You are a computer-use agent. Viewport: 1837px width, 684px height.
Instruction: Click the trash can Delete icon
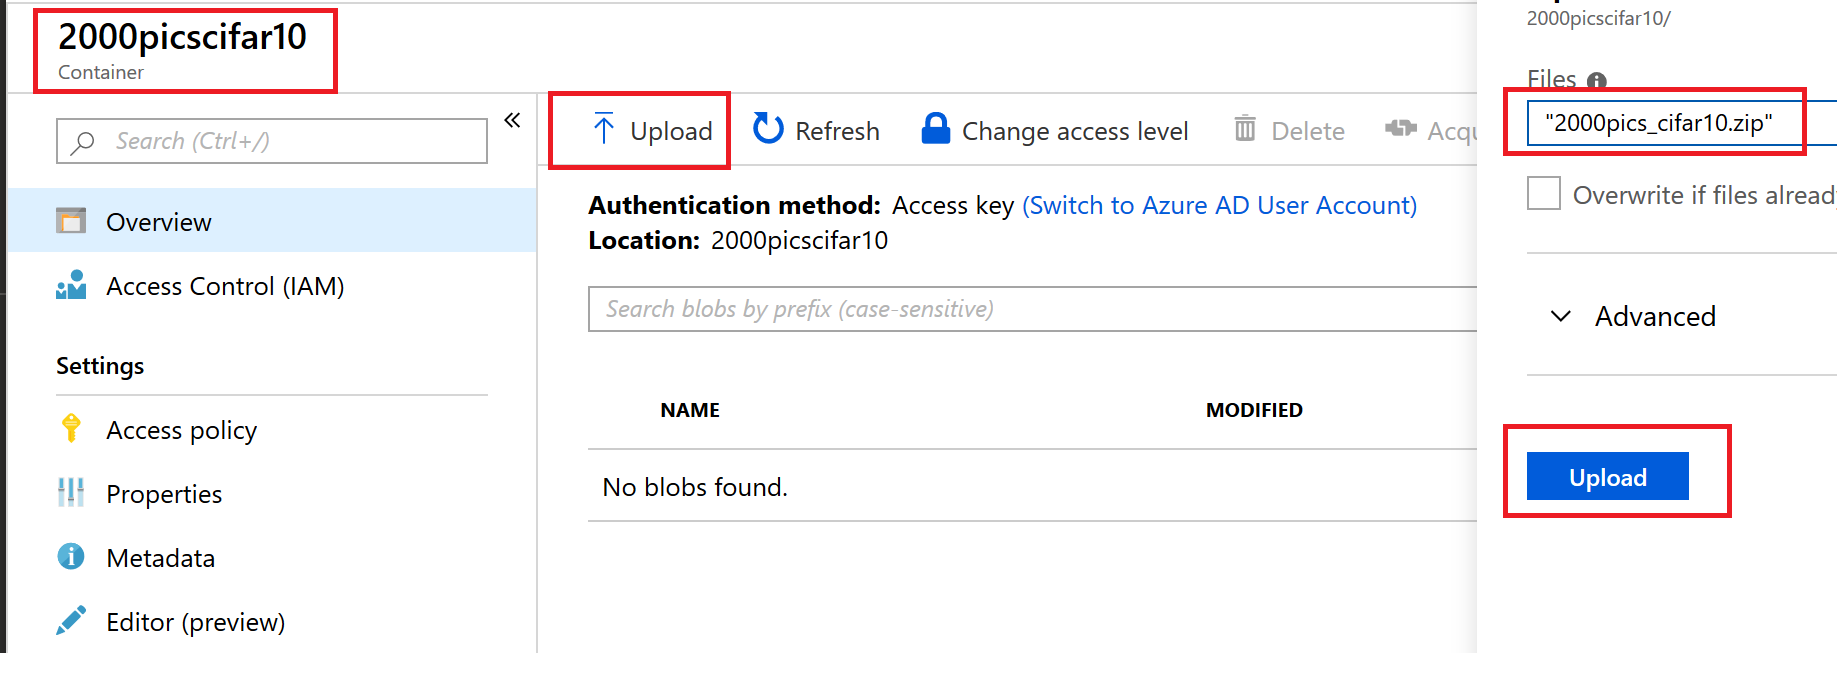tap(1245, 128)
